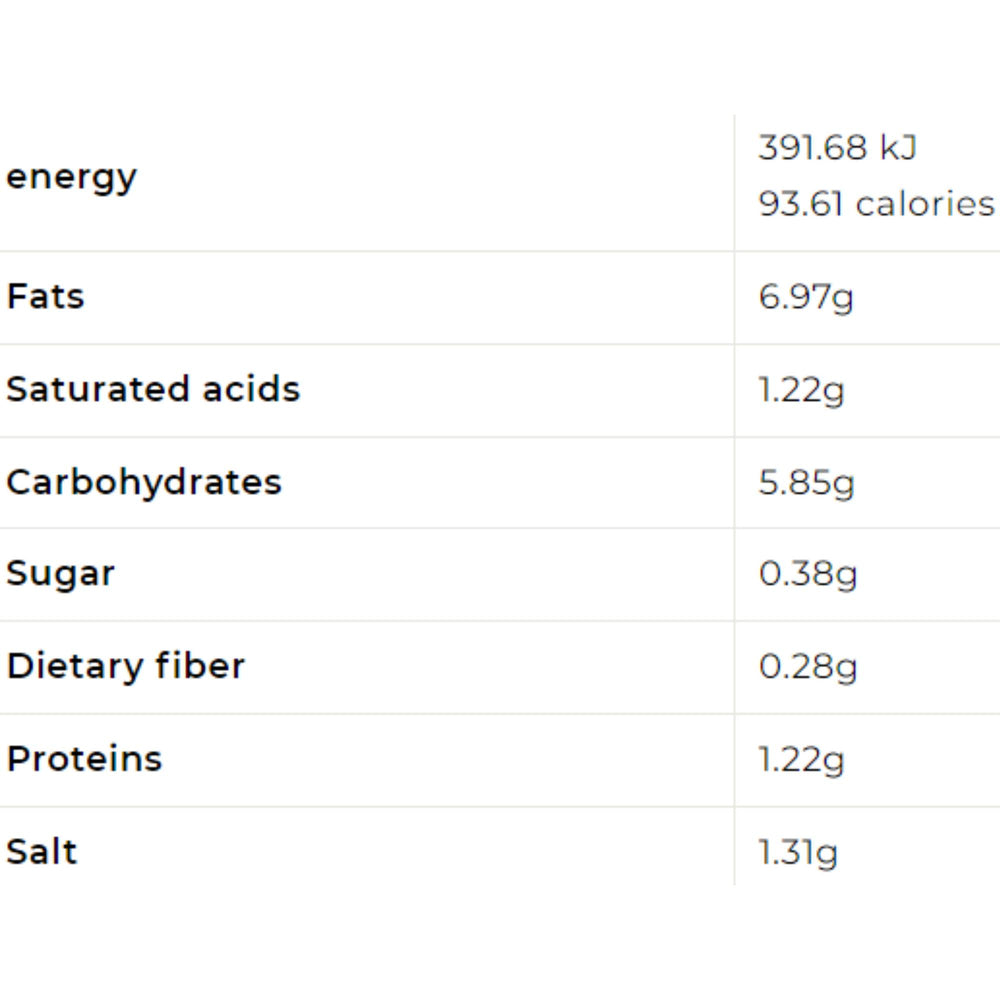Select the 5.85g carbohydrates value
Viewport: 1000px width, 1000px height.
point(806,483)
